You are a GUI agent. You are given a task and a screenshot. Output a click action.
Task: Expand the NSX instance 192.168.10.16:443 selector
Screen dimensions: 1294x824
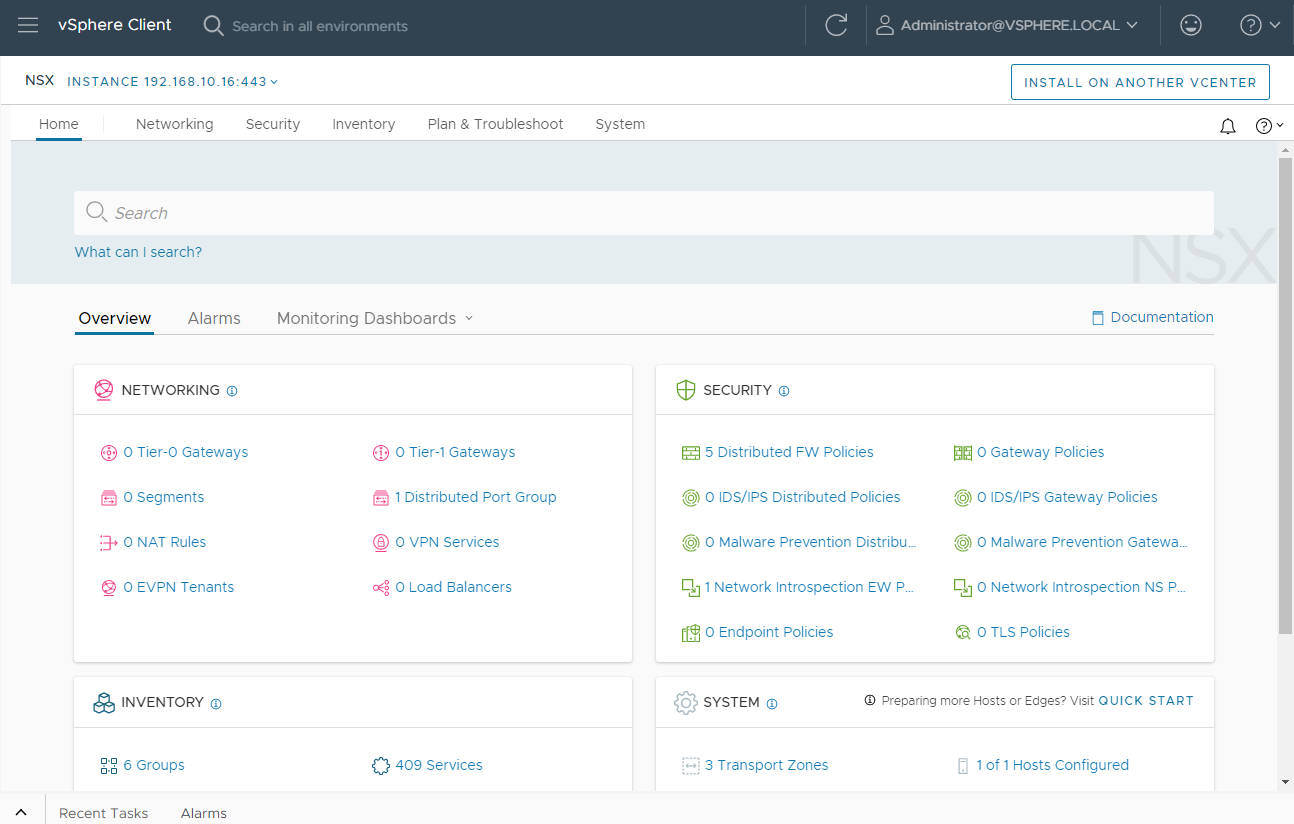[173, 82]
